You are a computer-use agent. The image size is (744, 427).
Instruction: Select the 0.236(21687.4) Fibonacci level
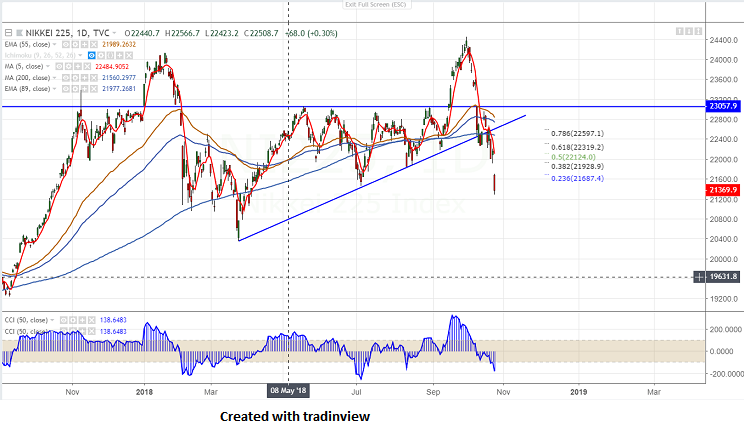coord(577,178)
